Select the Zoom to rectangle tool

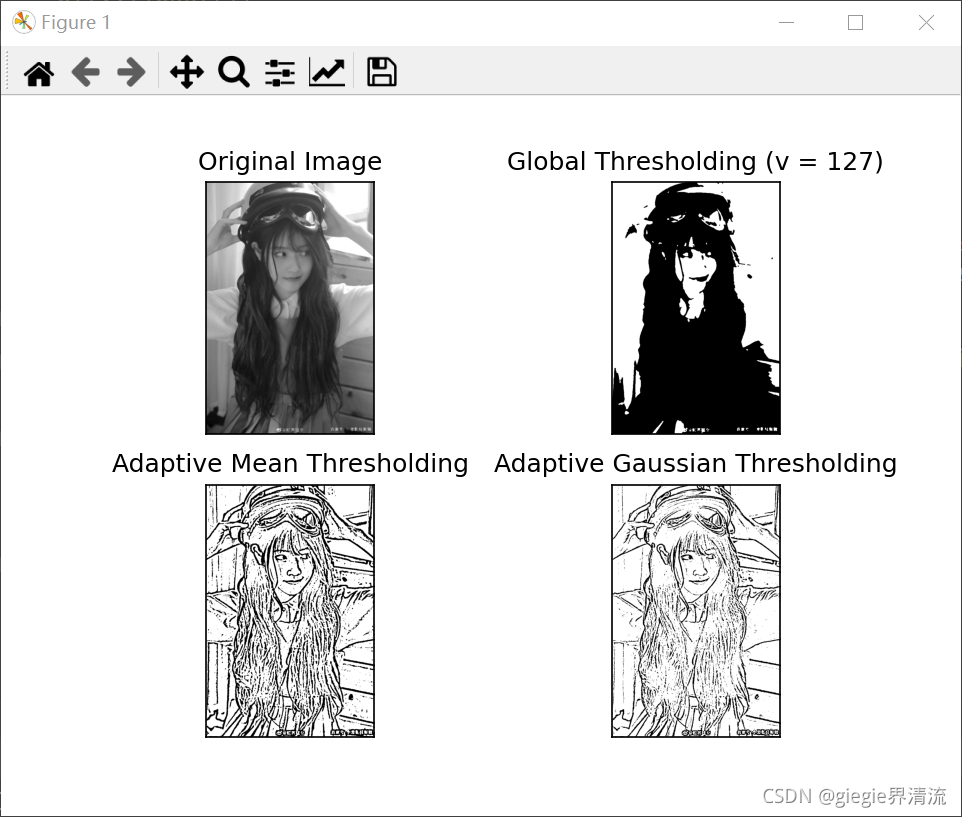(234, 72)
